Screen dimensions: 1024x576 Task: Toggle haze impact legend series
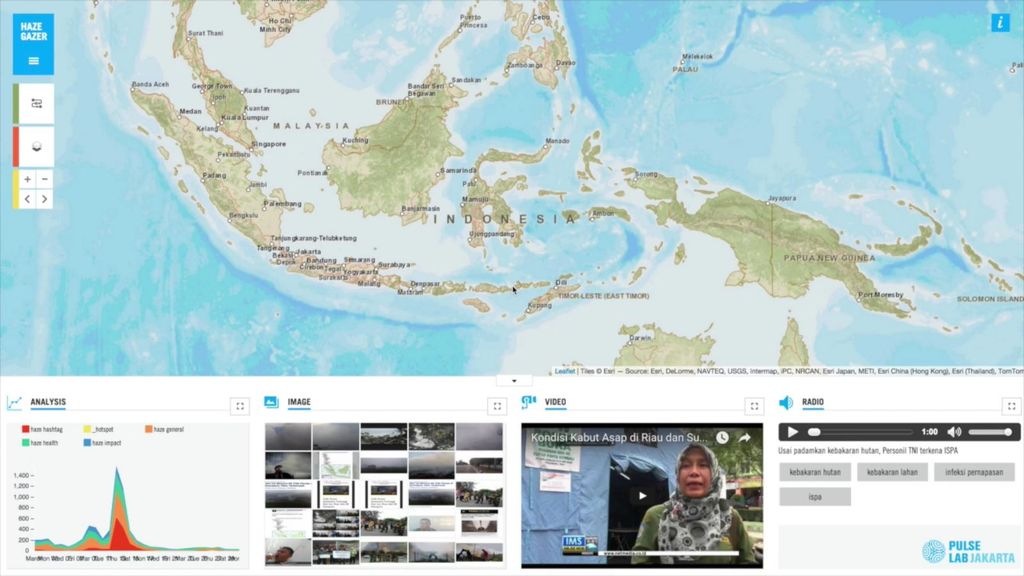pyautogui.click(x=103, y=443)
